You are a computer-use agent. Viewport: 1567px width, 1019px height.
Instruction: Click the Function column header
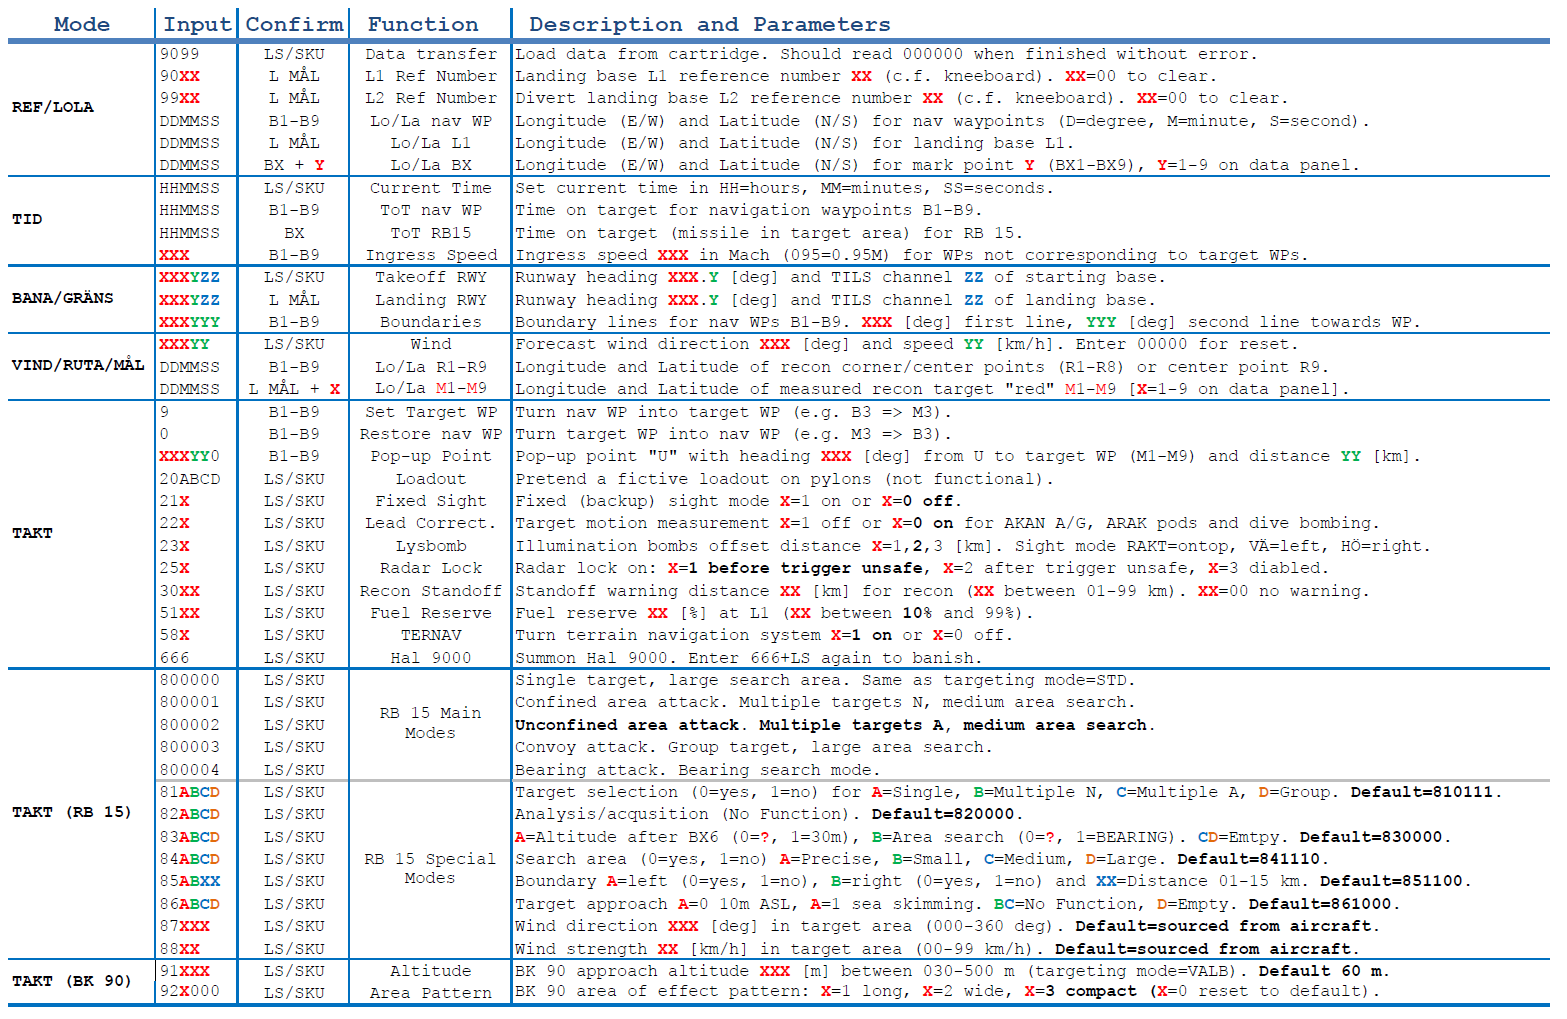click(423, 24)
